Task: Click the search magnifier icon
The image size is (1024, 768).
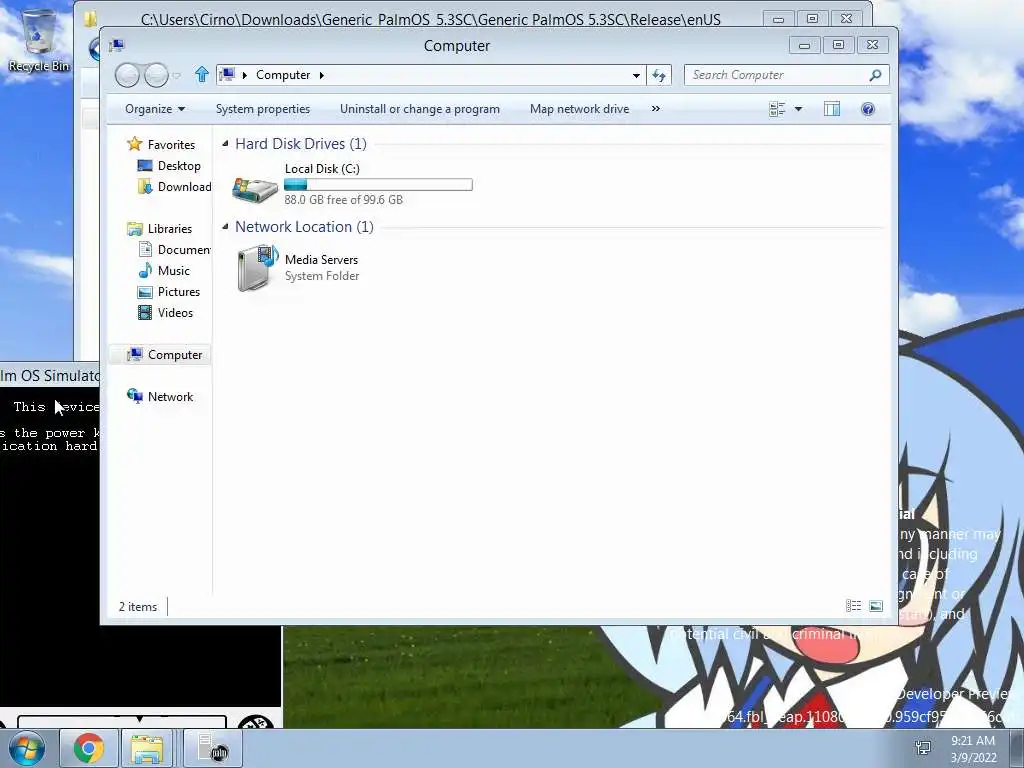Action: (x=876, y=75)
